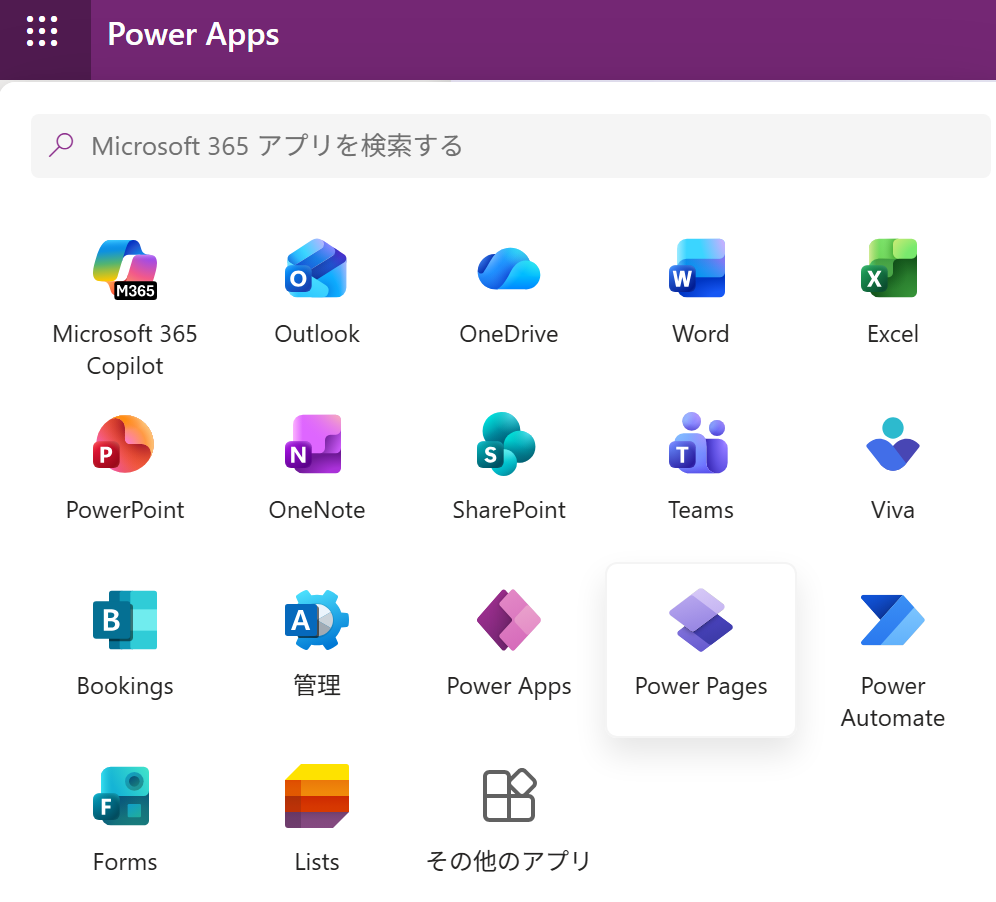Launch Power Automate app
Image resolution: width=996 pixels, height=902 pixels.
point(892,622)
